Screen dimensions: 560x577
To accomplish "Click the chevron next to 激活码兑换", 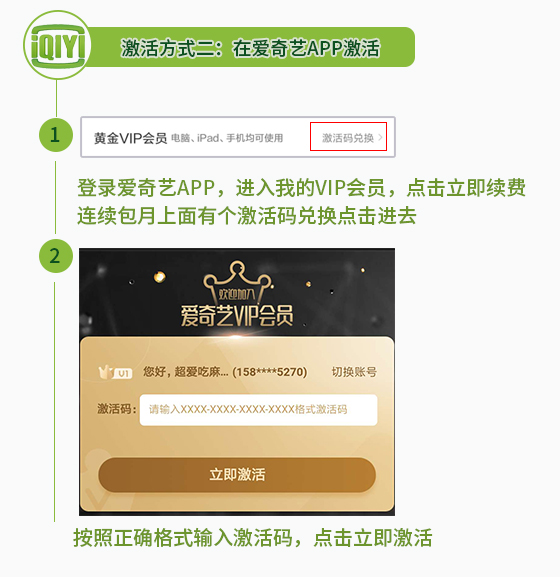I will 380,137.
